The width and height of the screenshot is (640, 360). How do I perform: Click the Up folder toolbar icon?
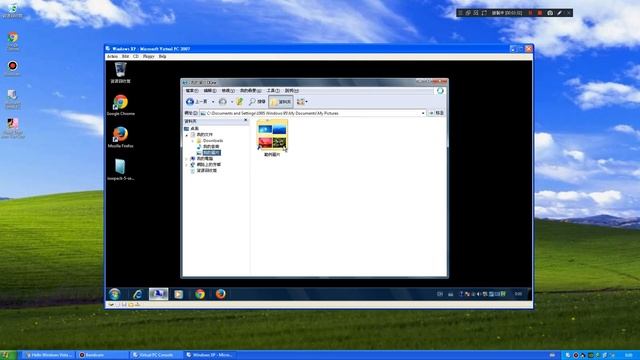pyautogui.click(x=240, y=102)
